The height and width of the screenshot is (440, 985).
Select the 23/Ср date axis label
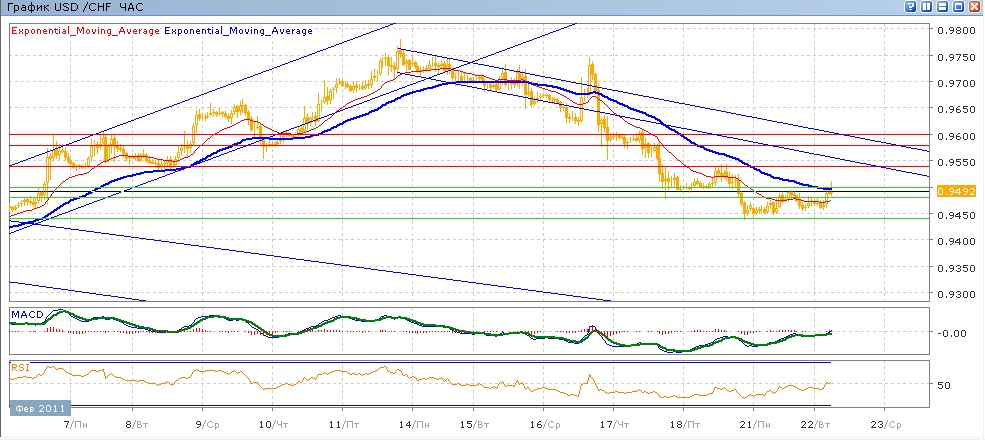[886, 424]
